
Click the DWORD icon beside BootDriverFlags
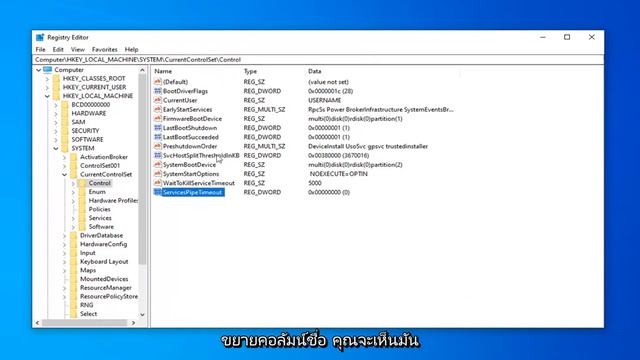pos(158,91)
